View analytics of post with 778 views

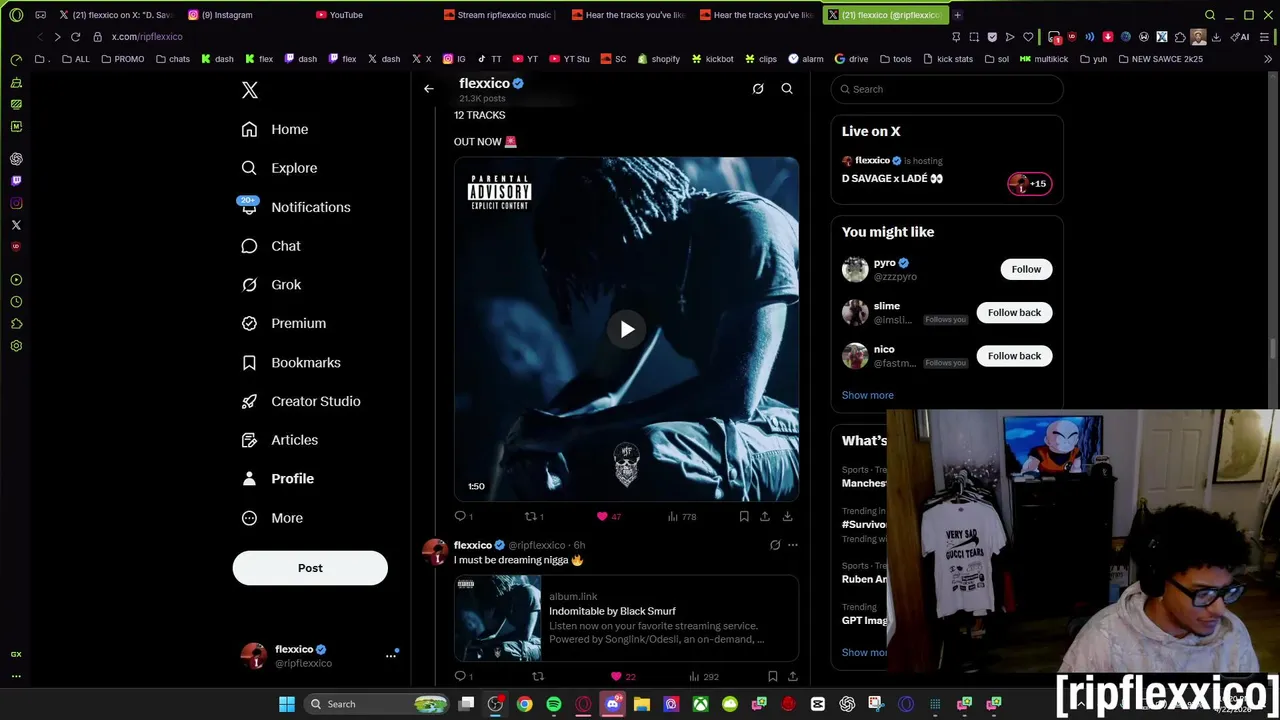pos(673,517)
